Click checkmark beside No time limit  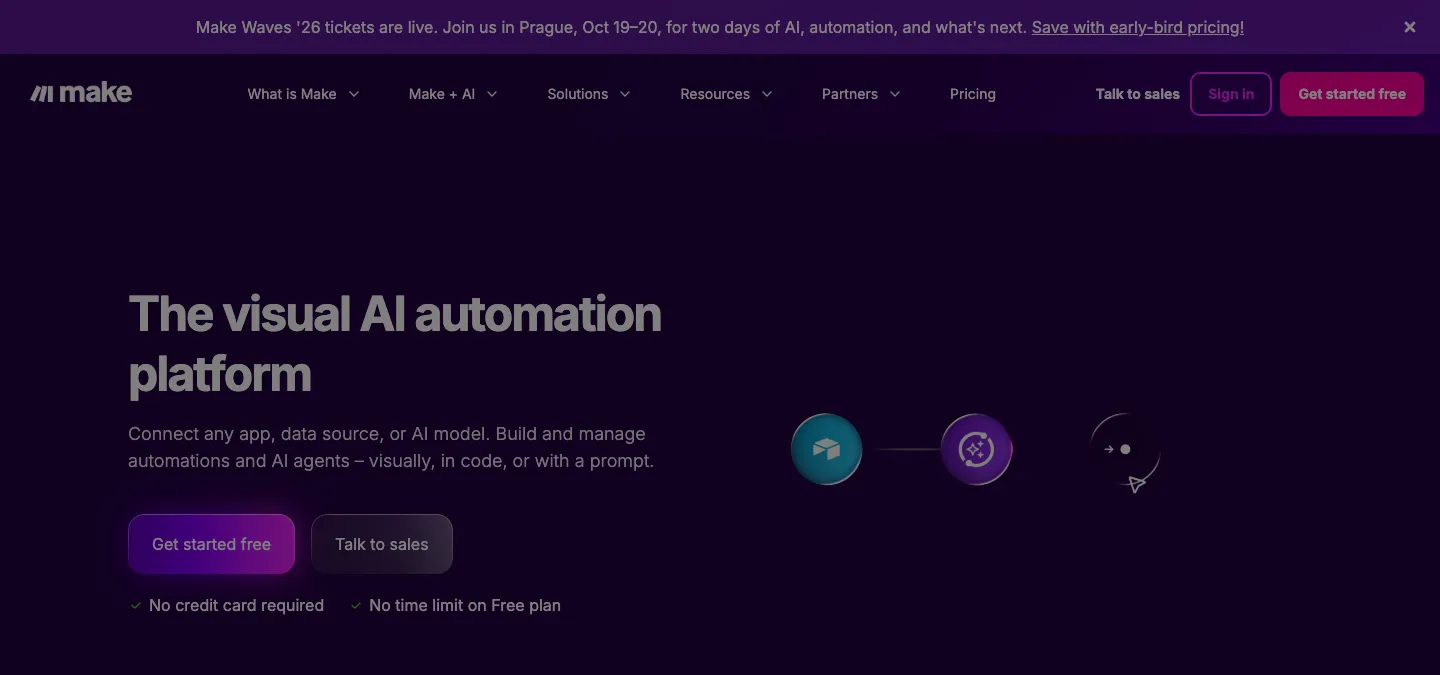click(x=355, y=605)
